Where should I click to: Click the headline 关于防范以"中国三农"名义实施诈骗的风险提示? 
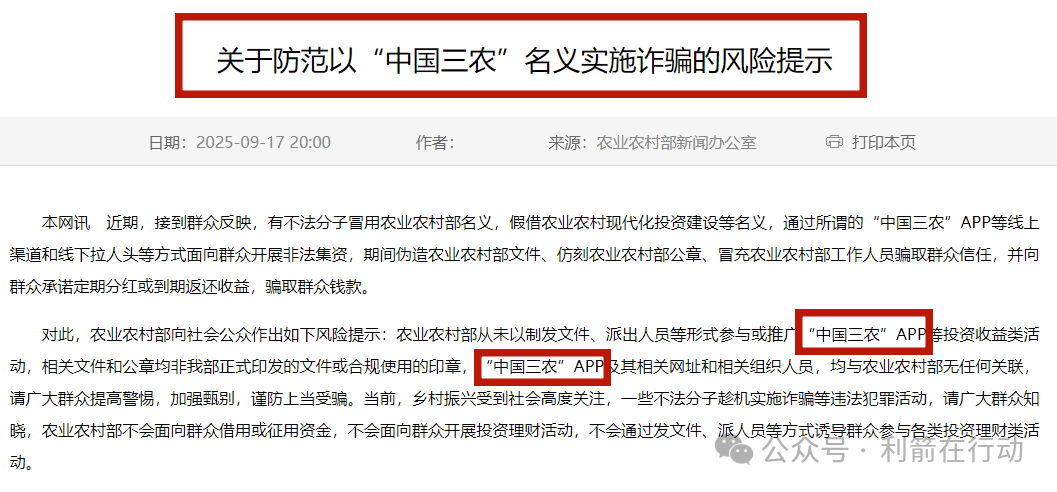point(524,61)
